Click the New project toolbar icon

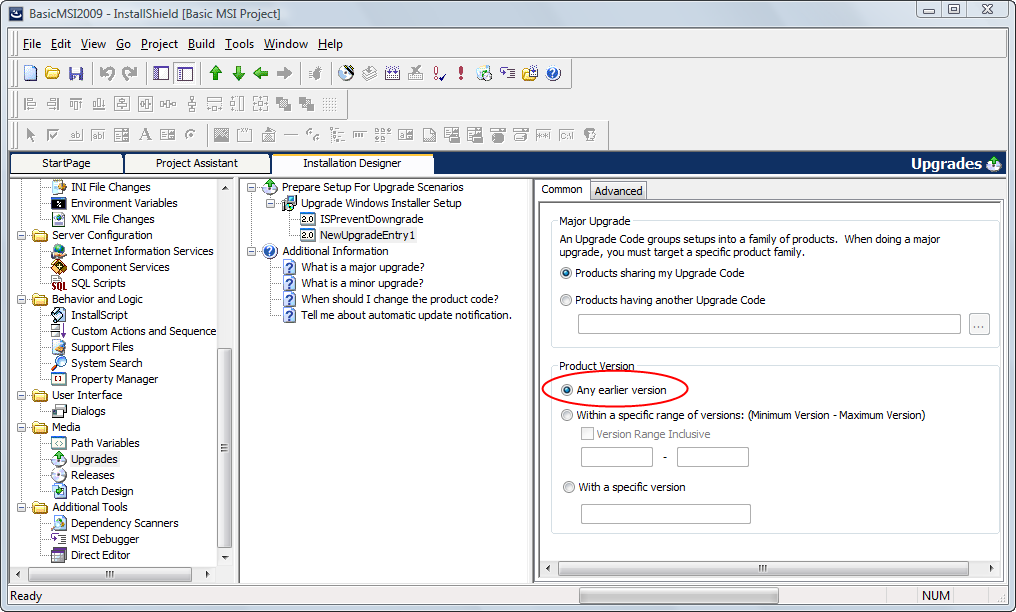[30, 73]
